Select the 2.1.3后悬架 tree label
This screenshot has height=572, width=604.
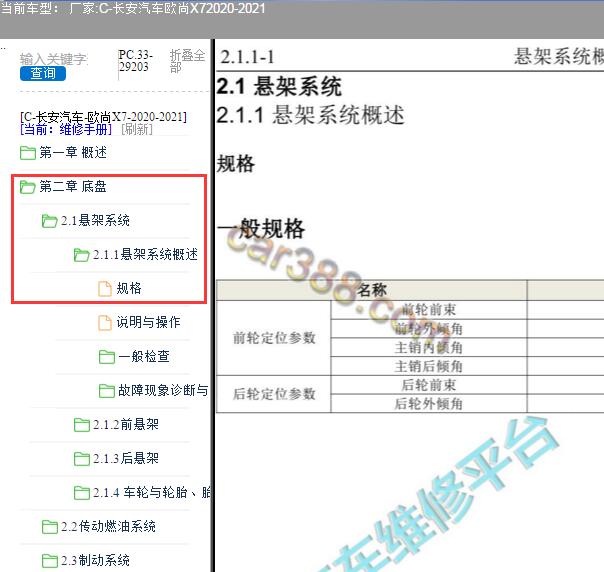pyautogui.click(x=126, y=458)
